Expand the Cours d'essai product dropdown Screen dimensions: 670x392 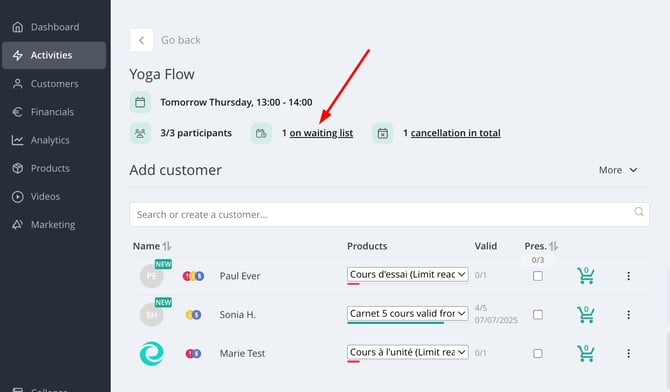[408, 274]
